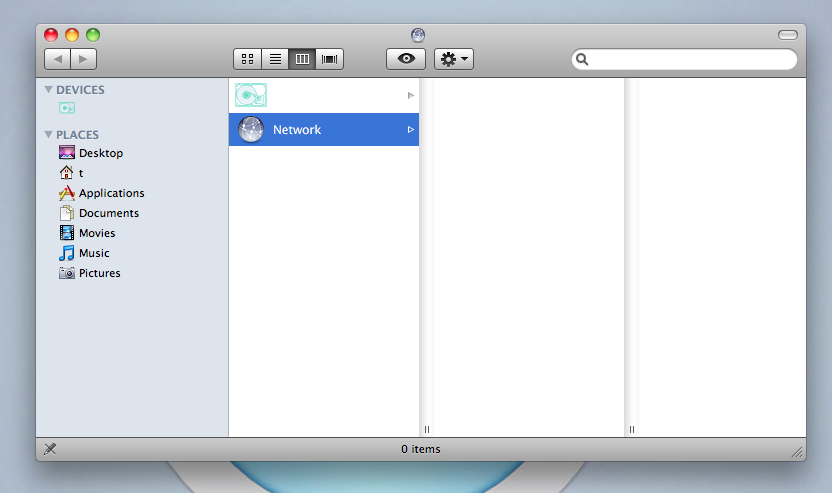Open Desktop in the sidebar
The image size is (832, 493).
[x=91, y=153]
